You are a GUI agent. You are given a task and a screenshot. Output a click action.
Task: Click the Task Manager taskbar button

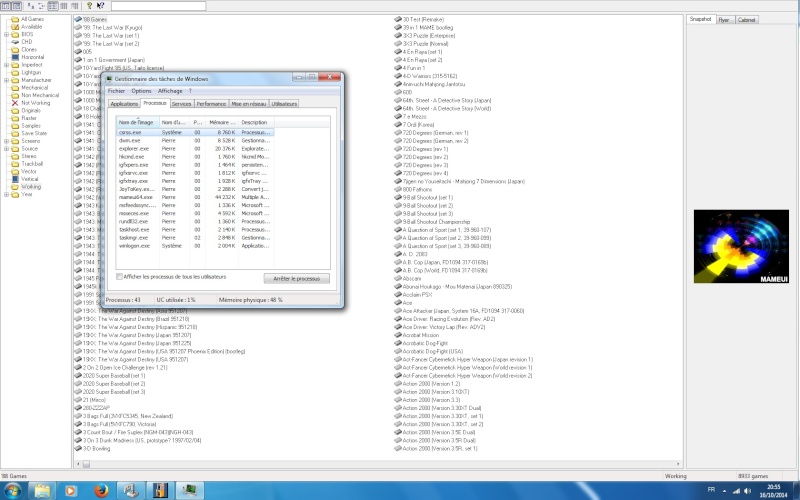tap(190, 491)
